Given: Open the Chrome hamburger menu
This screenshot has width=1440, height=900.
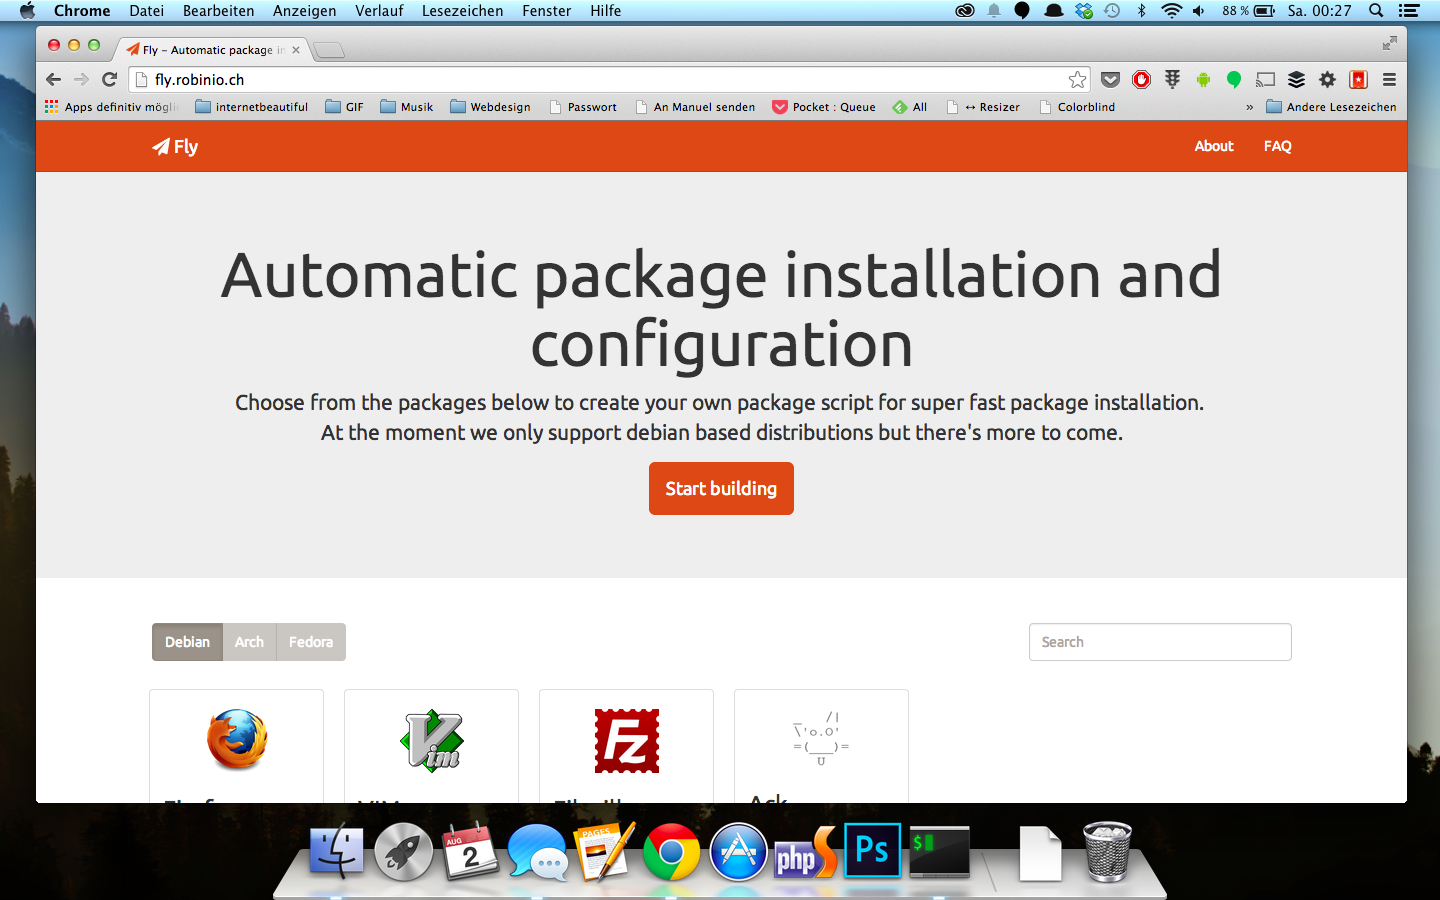Looking at the screenshot, I should click(x=1389, y=80).
